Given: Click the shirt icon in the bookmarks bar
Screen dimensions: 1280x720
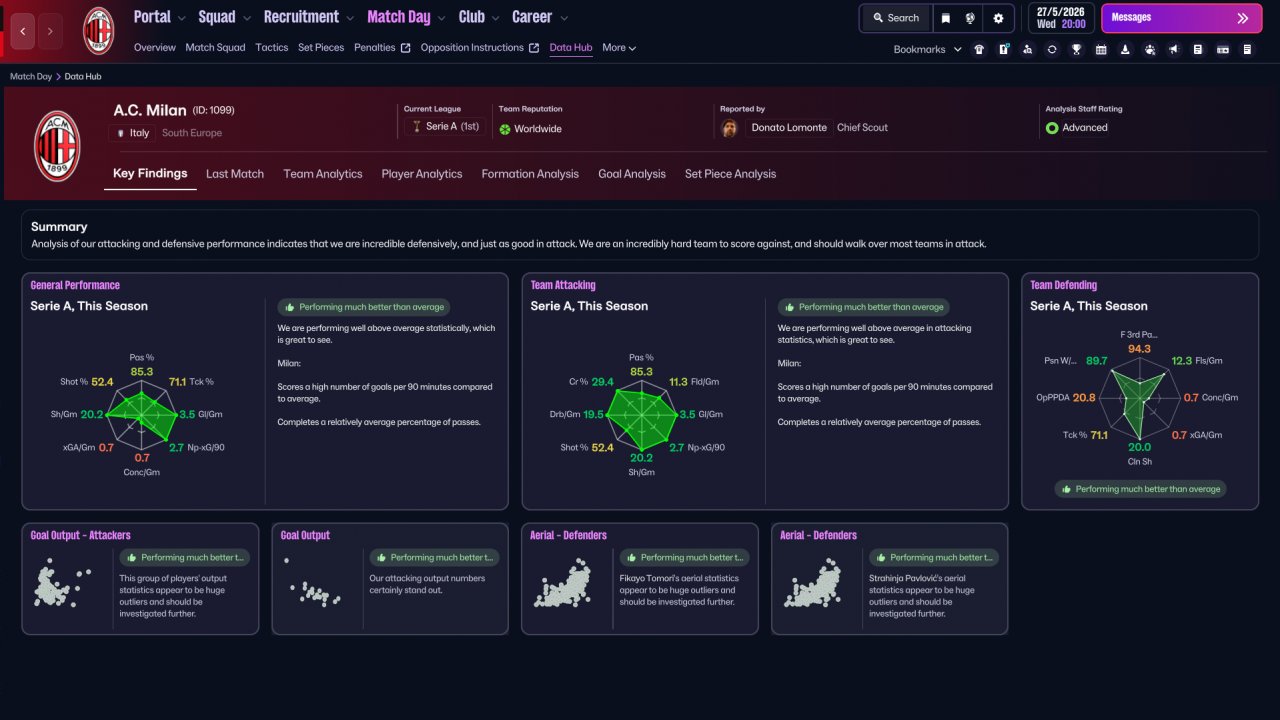Looking at the screenshot, I should click(x=979, y=49).
